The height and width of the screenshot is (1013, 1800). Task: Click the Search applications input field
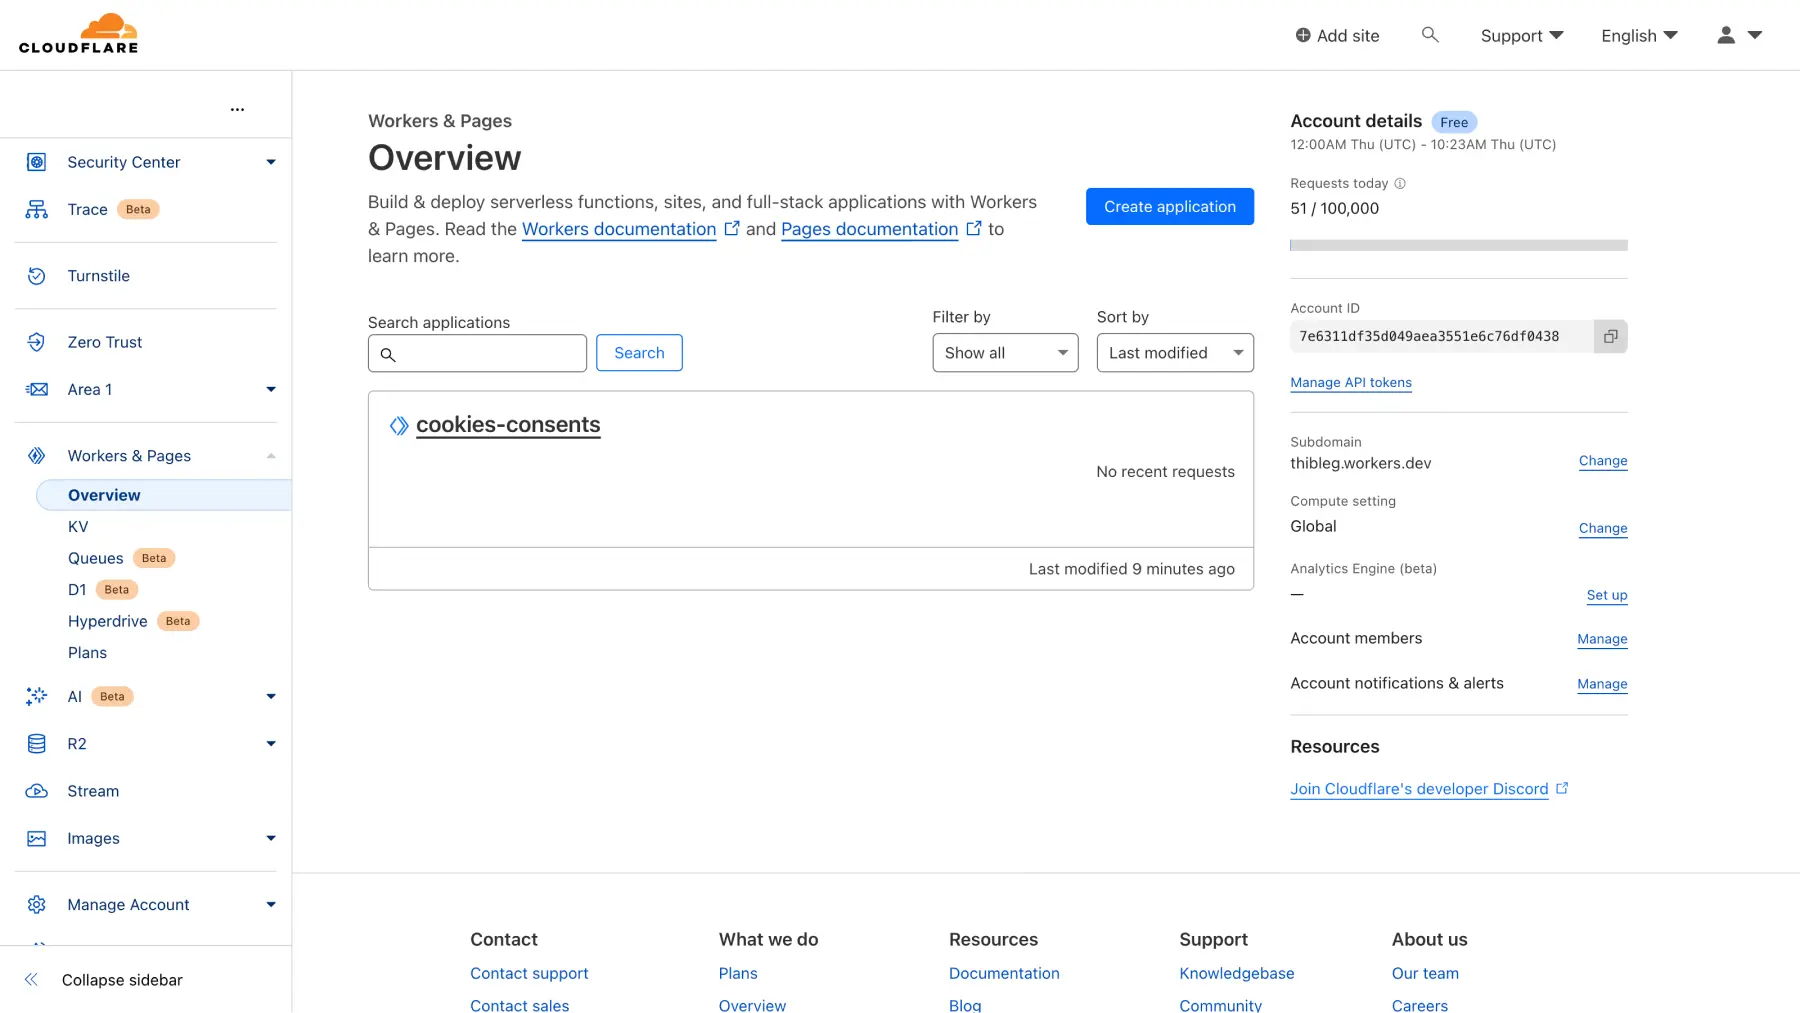(x=477, y=353)
